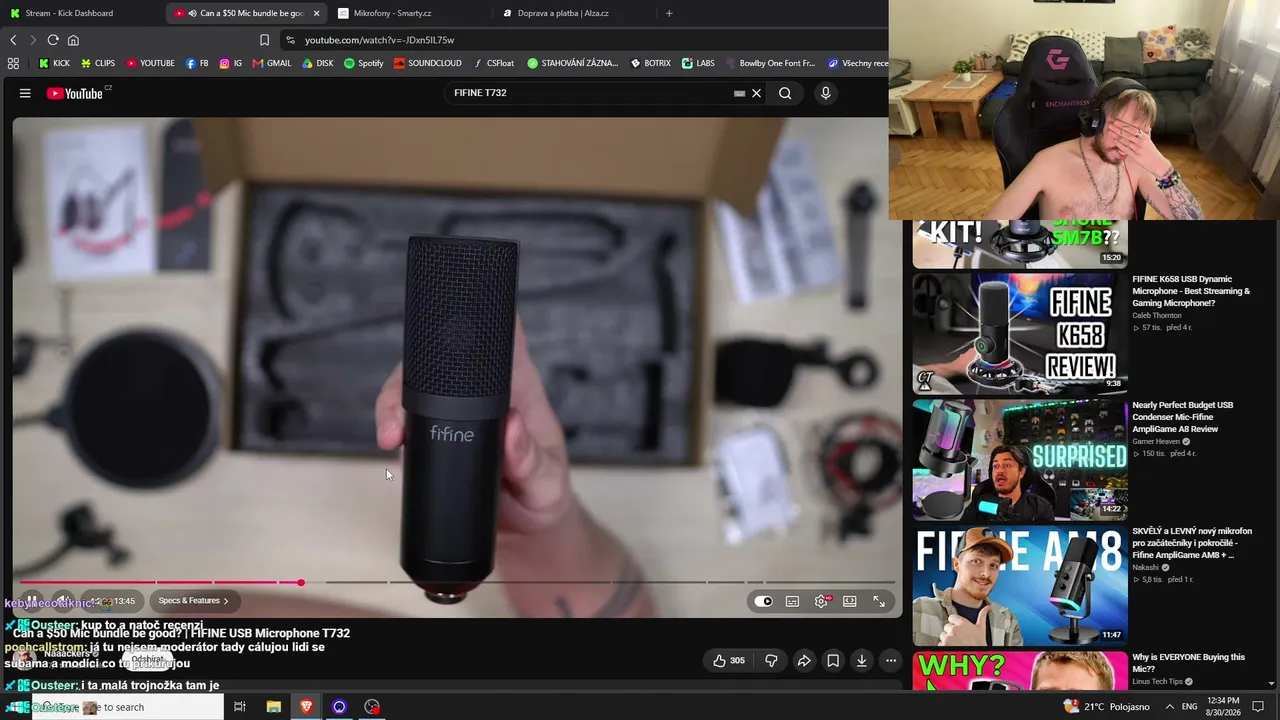Close the Can a $50 Mic bundle tab

click(x=316, y=13)
